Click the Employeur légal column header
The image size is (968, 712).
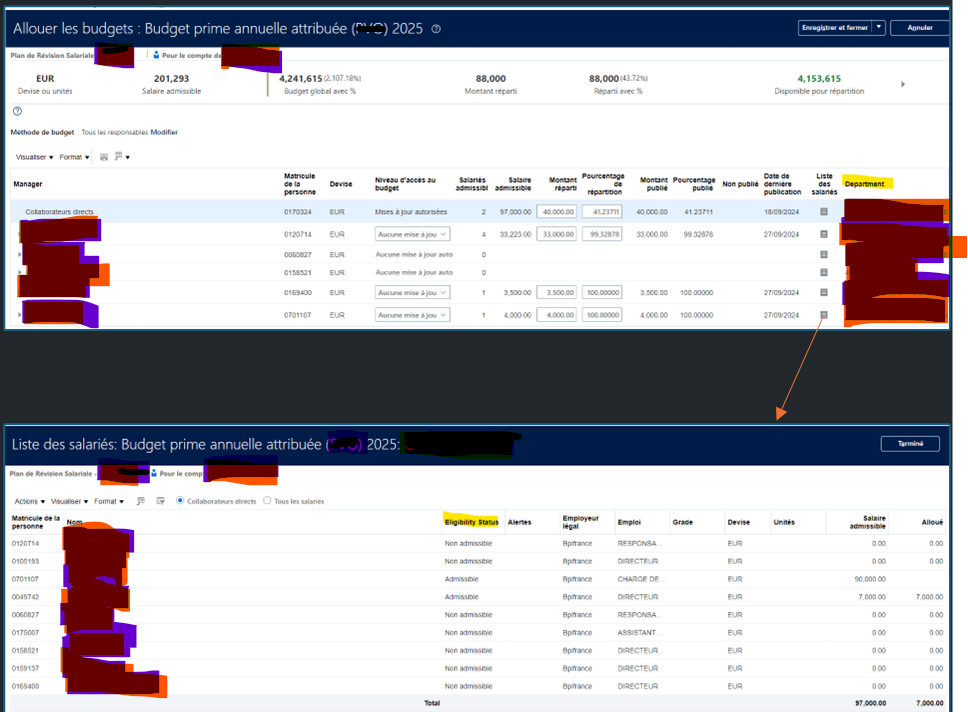coord(580,522)
